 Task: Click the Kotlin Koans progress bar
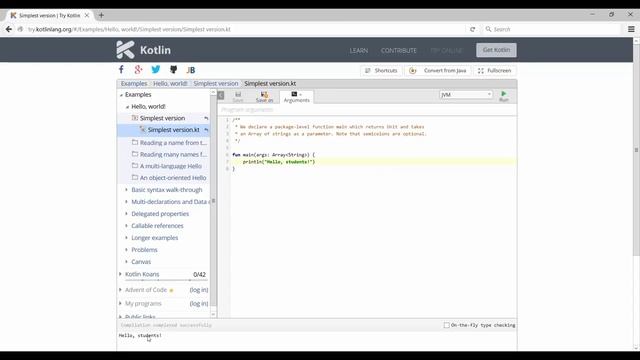[167, 280]
